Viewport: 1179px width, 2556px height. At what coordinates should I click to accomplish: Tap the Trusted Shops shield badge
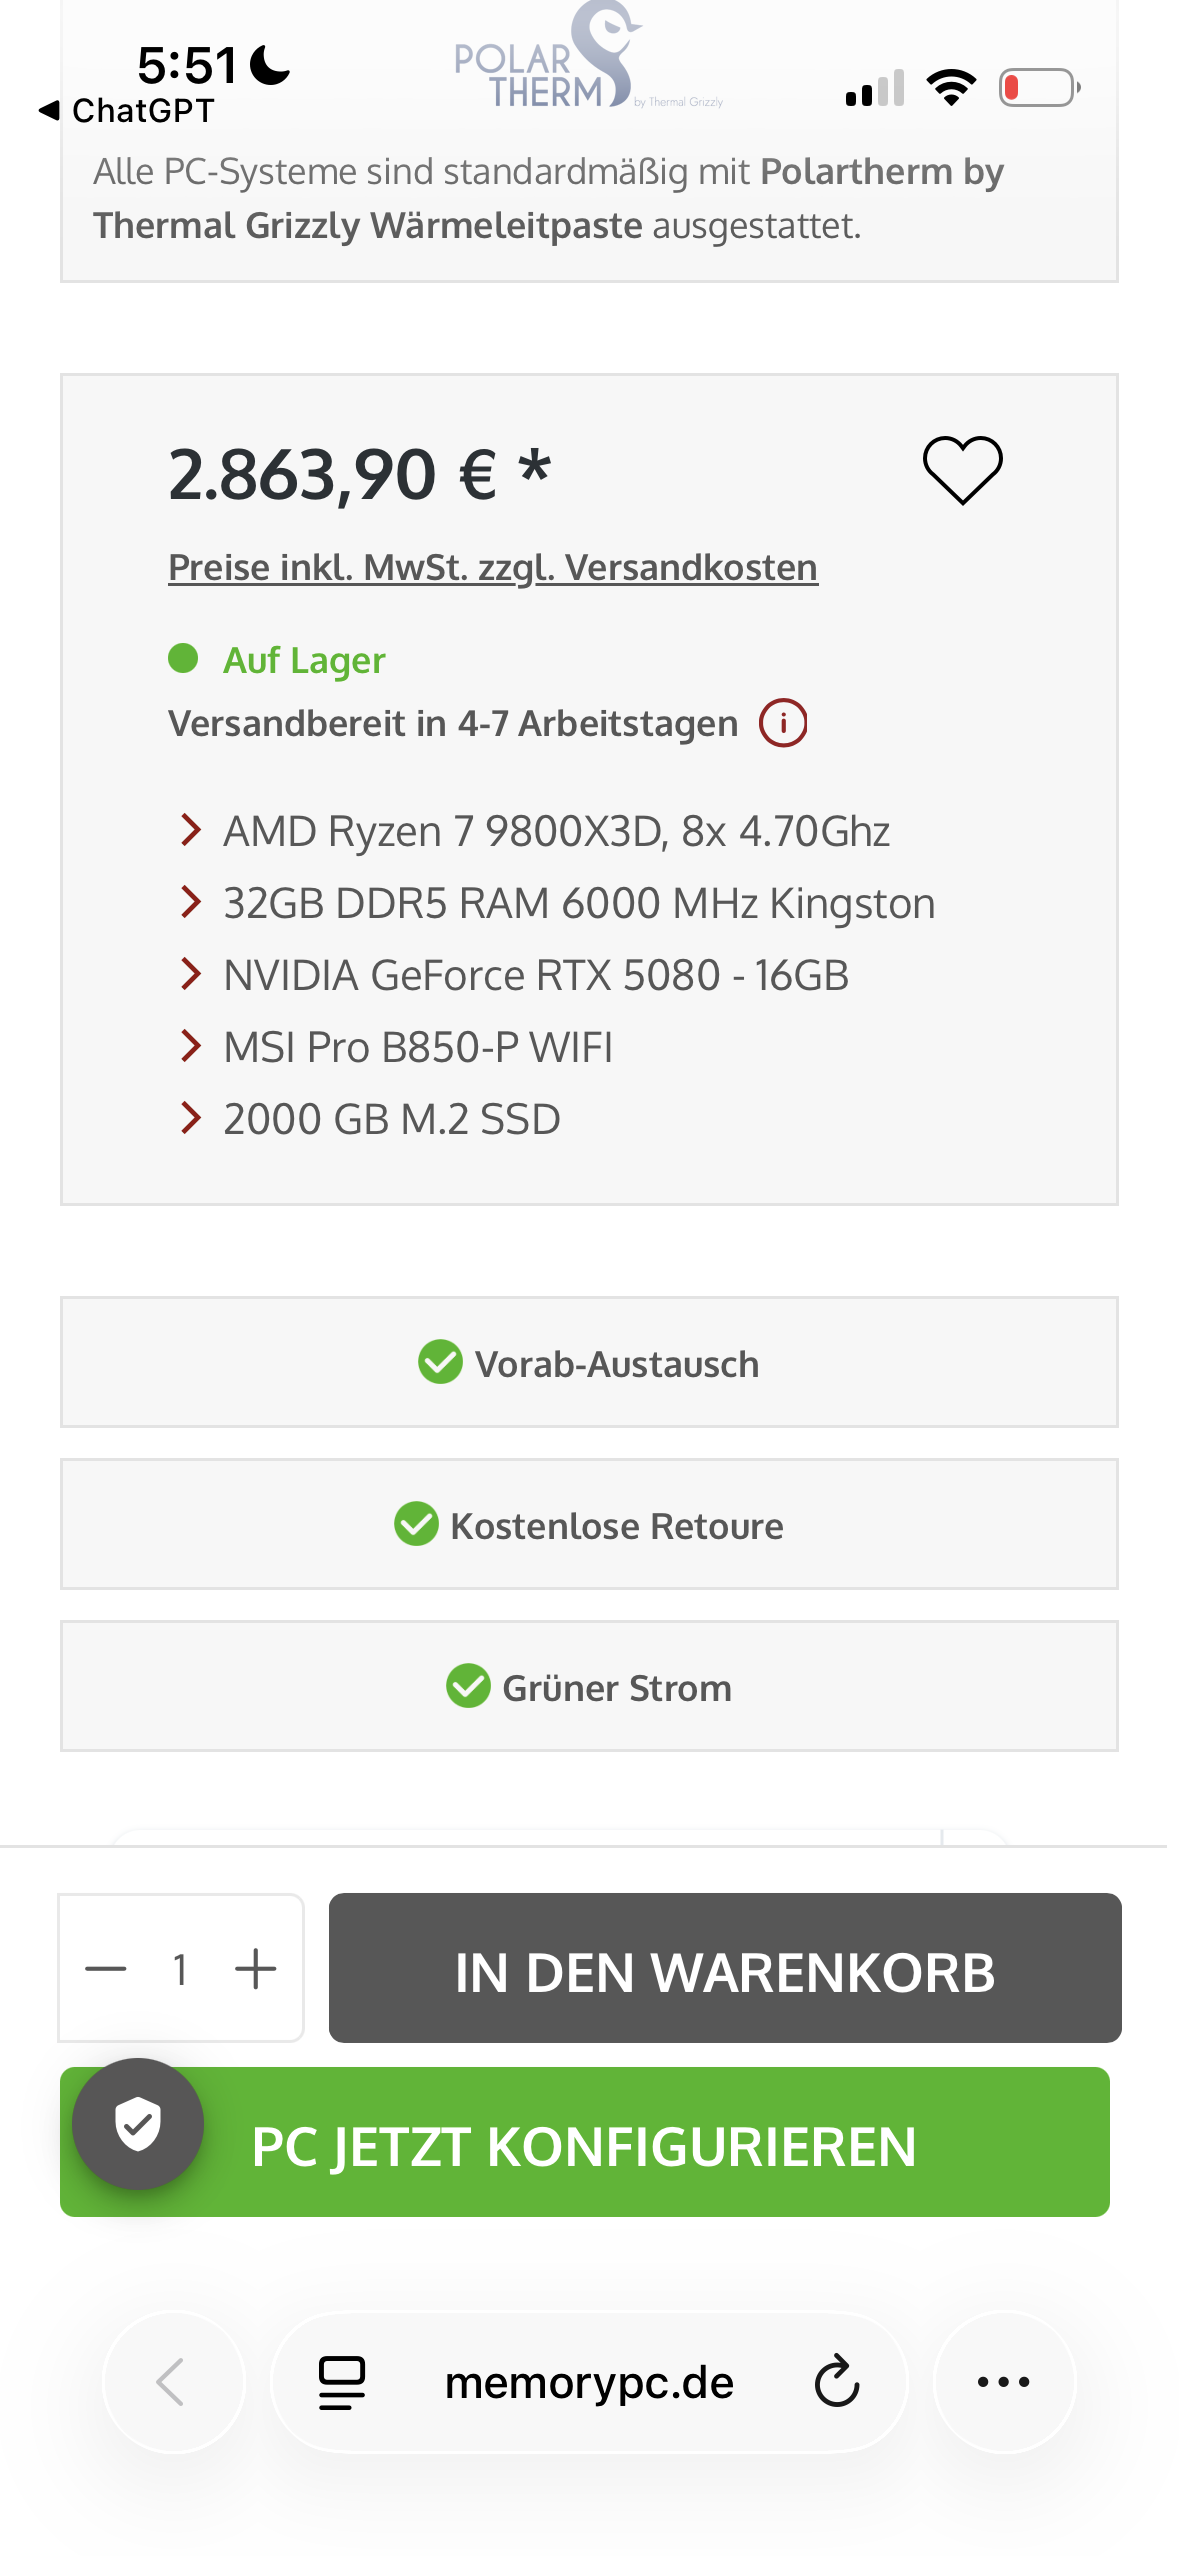(138, 2123)
